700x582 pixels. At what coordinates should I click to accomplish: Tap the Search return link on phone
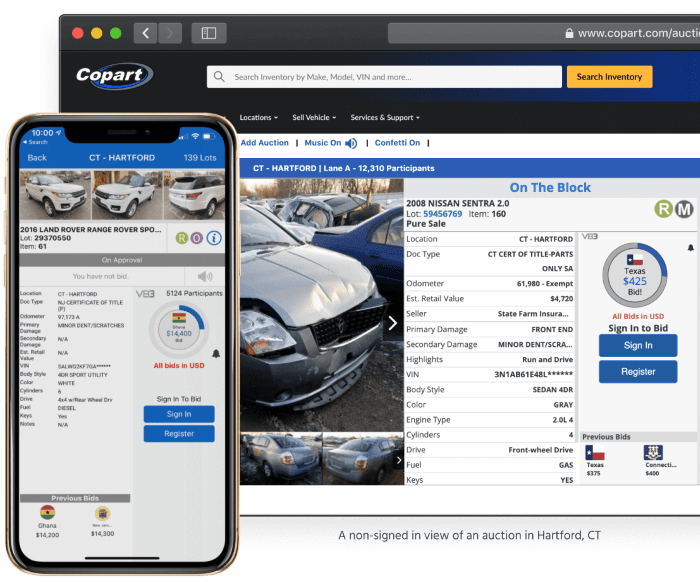[x=35, y=142]
